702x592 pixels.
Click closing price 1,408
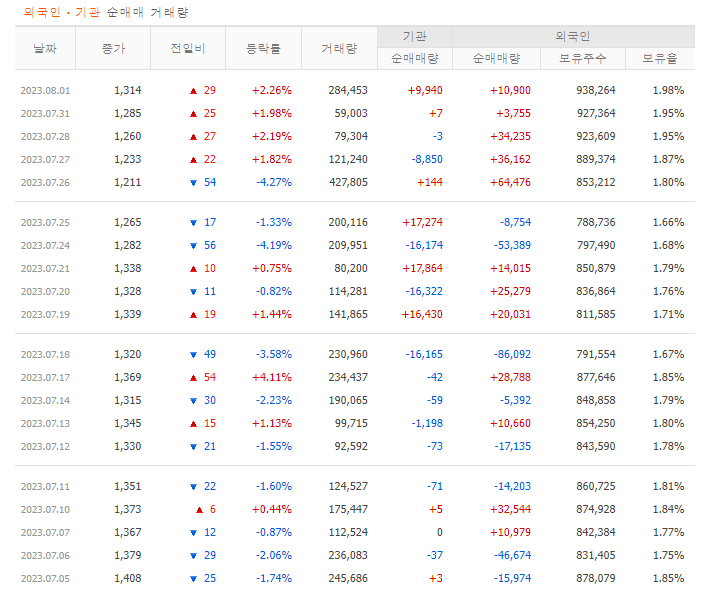[128, 578]
